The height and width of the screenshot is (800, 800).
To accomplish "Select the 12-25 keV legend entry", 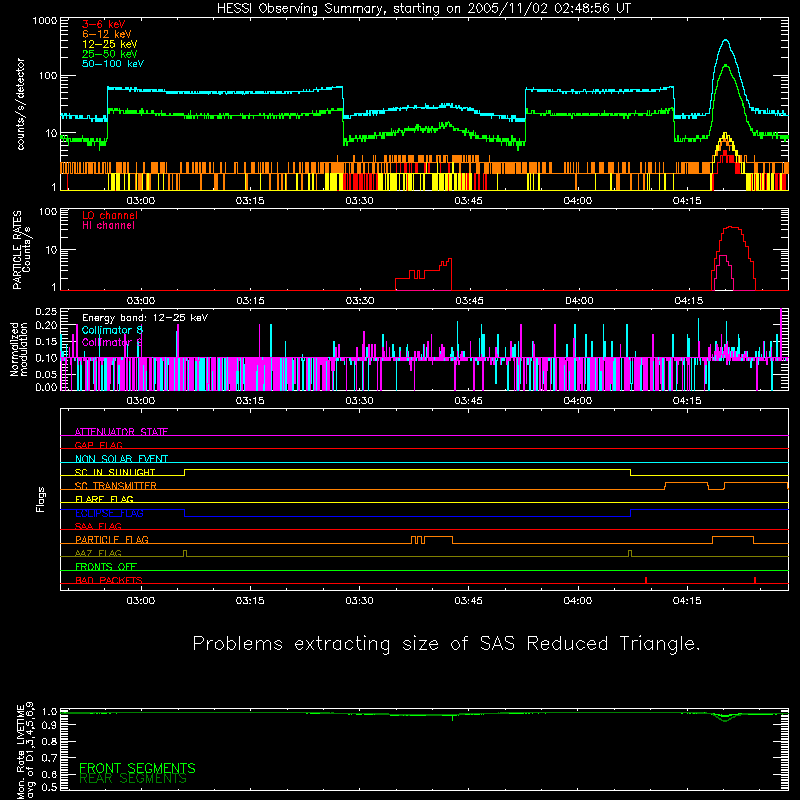I will point(110,44).
